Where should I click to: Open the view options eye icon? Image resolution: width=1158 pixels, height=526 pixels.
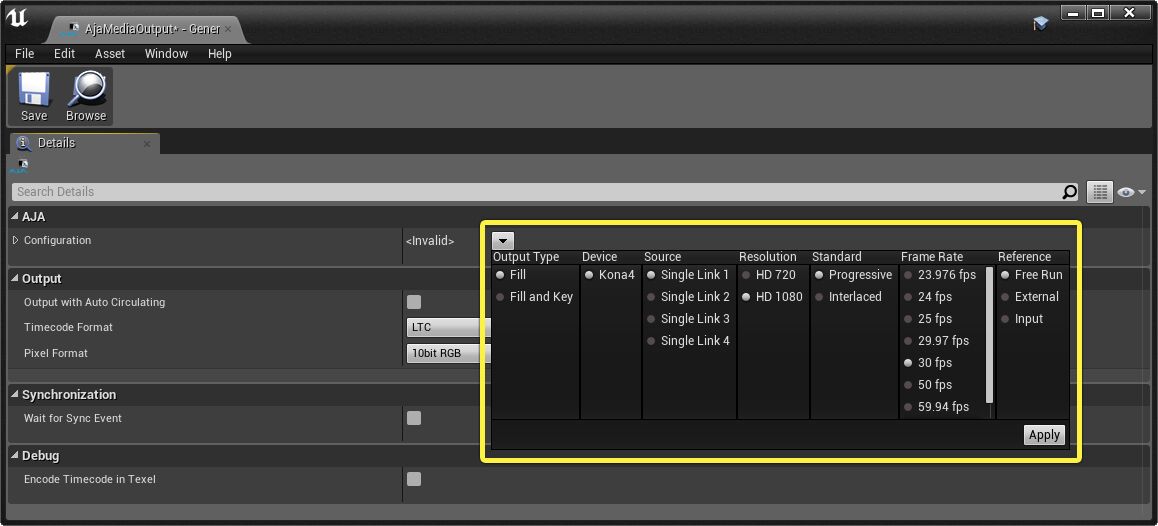[x=1131, y=192]
